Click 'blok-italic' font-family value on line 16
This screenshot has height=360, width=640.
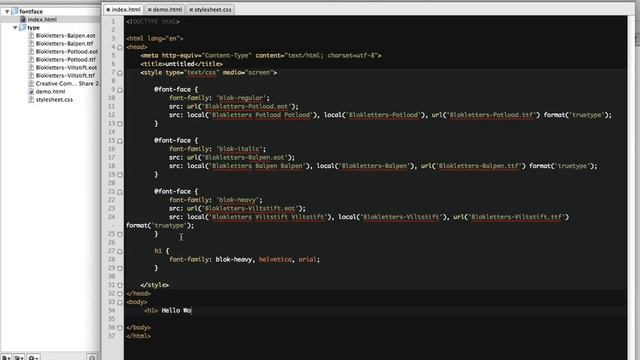click(x=240, y=149)
